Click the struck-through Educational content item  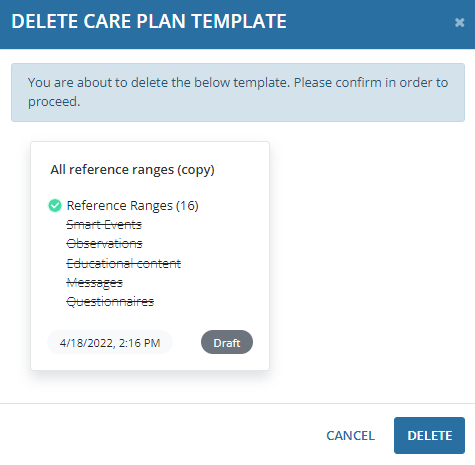(124, 263)
